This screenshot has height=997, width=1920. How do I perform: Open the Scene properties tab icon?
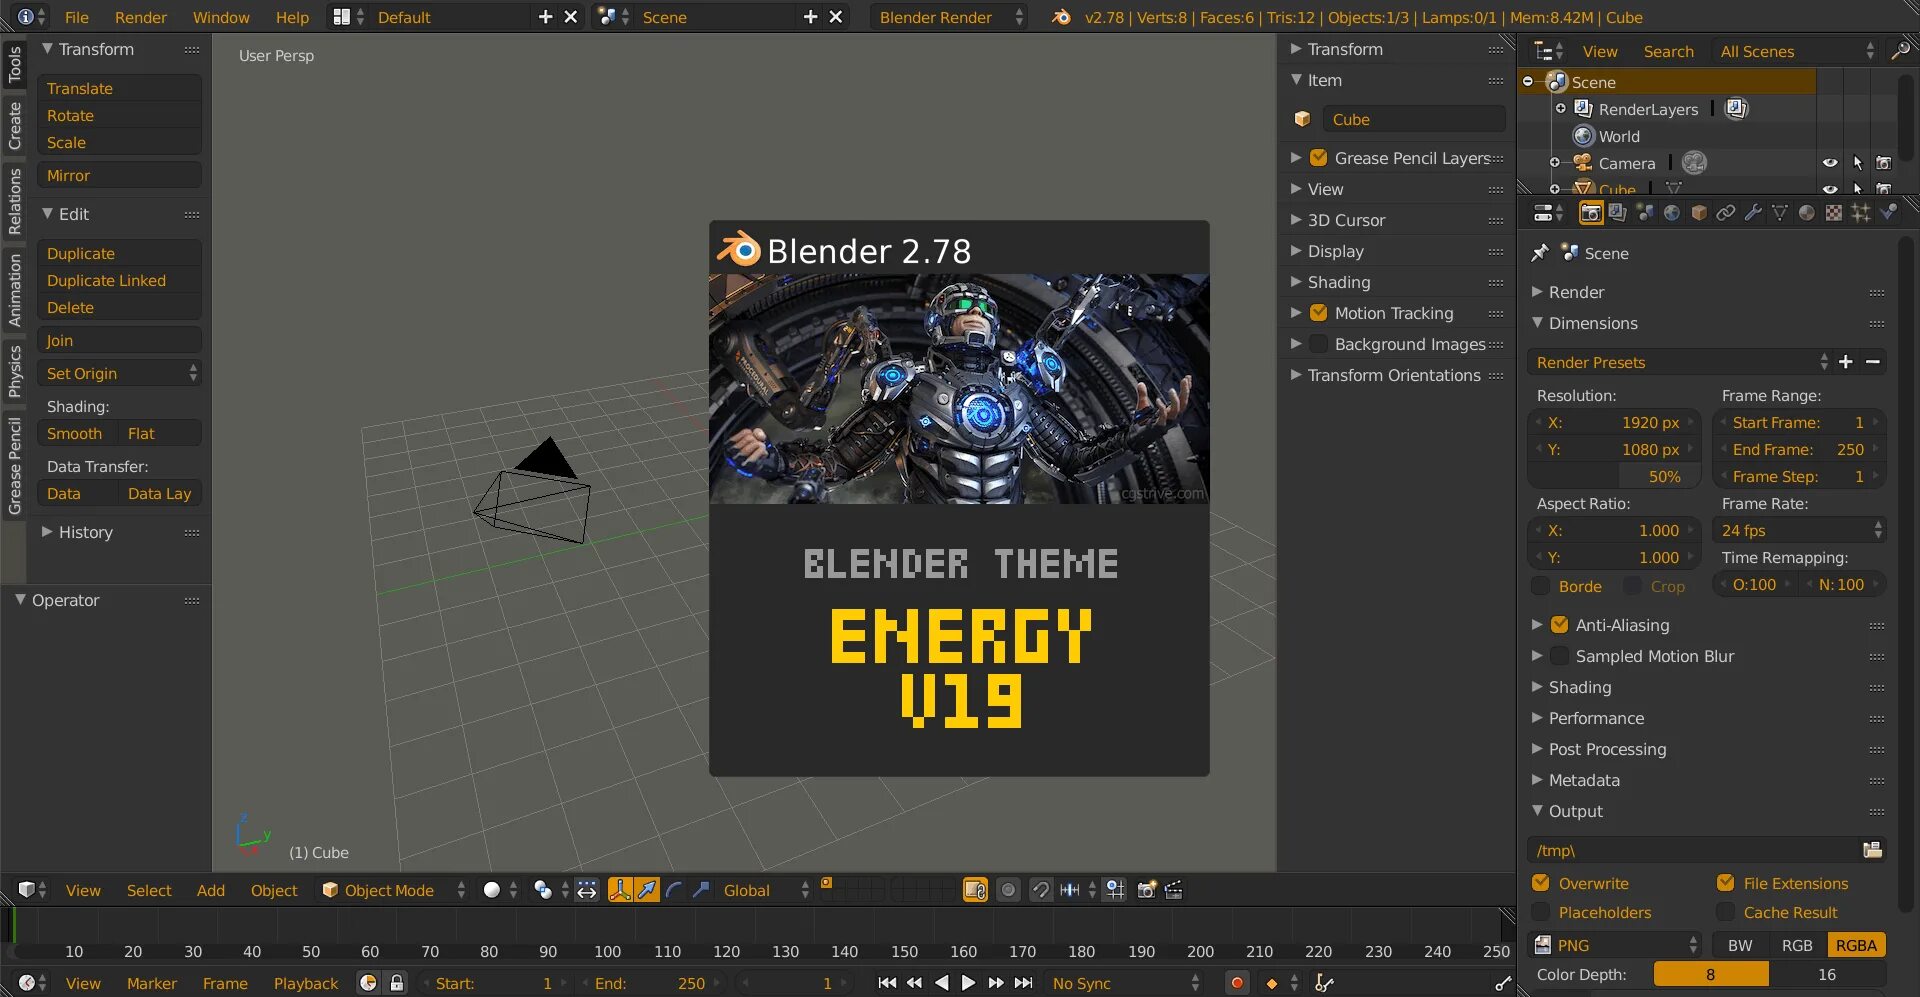tap(1644, 213)
